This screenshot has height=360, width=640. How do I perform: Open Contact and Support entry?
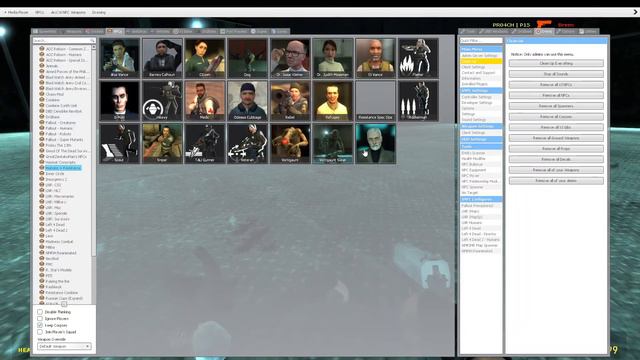(x=481, y=73)
